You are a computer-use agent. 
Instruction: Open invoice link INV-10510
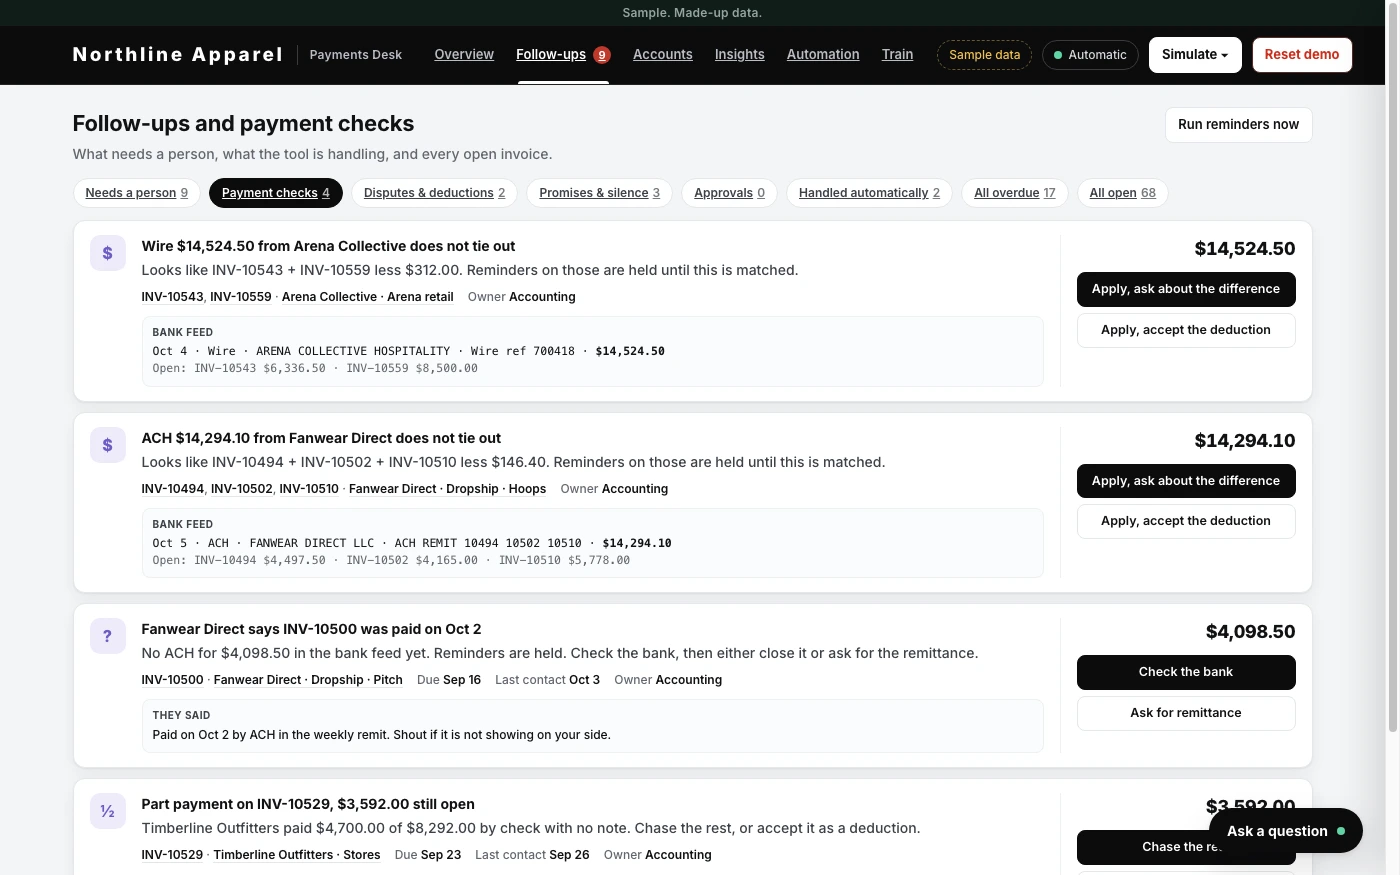tap(309, 489)
